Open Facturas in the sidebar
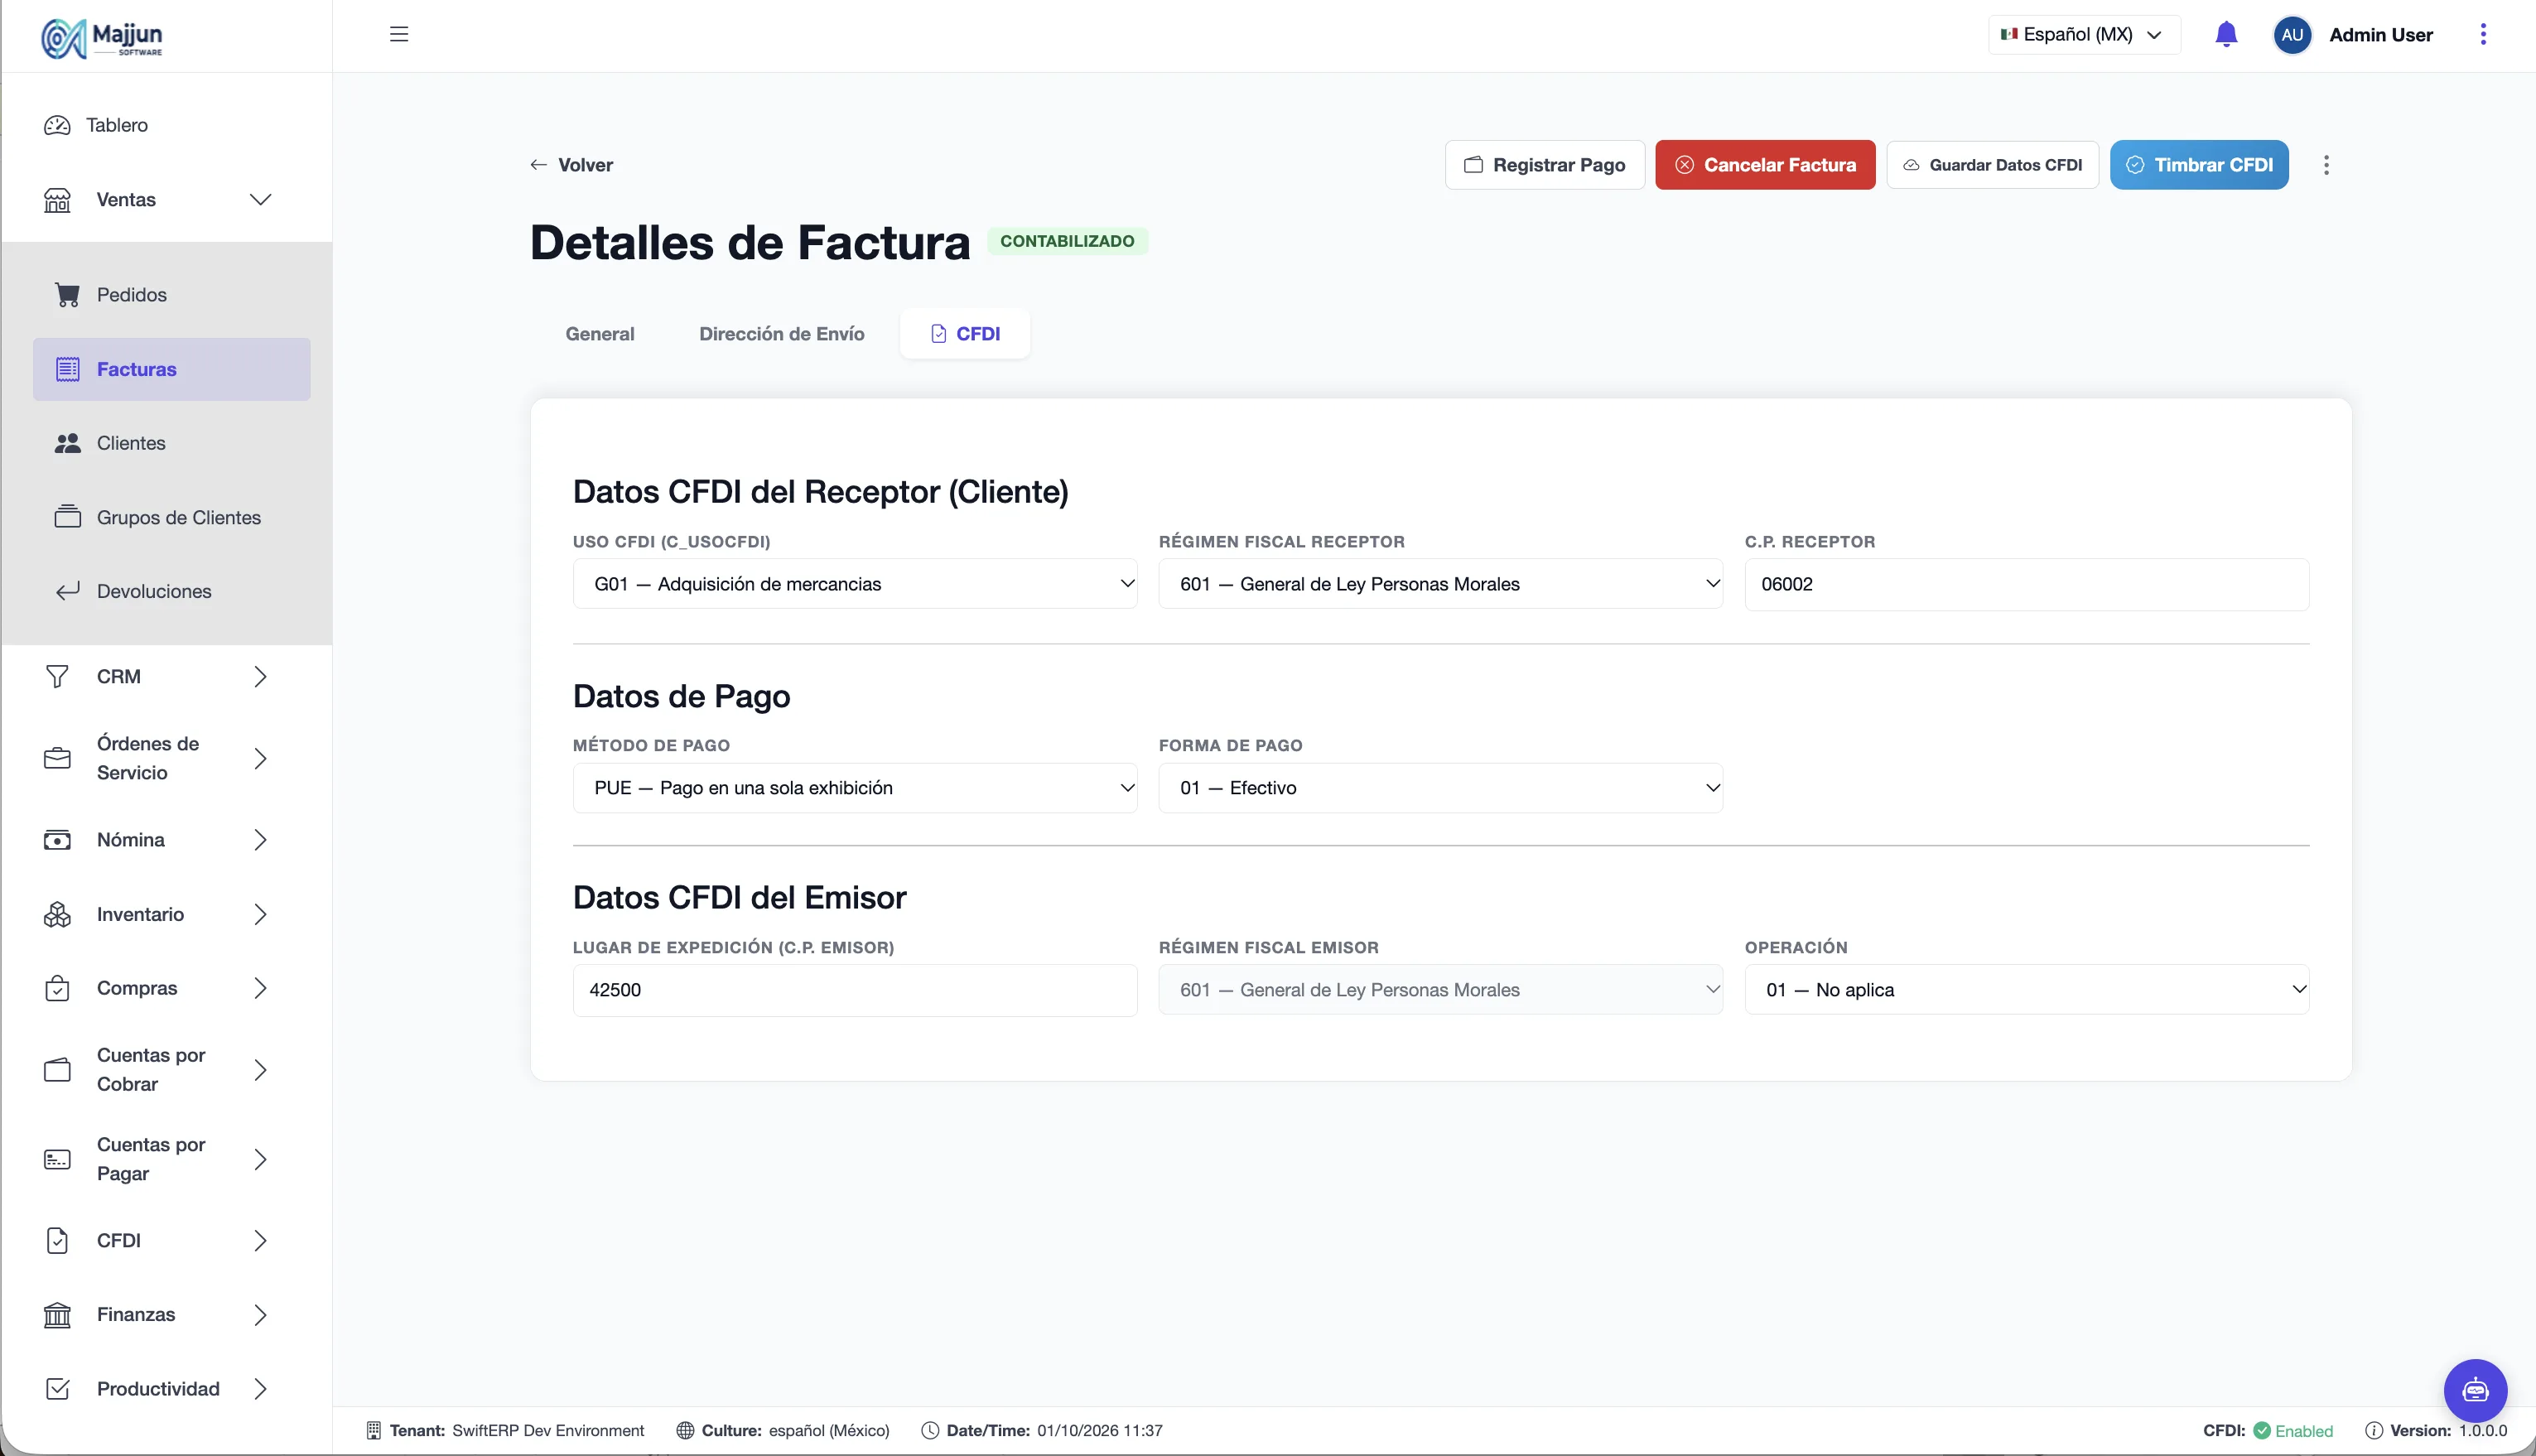 (172, 369)
